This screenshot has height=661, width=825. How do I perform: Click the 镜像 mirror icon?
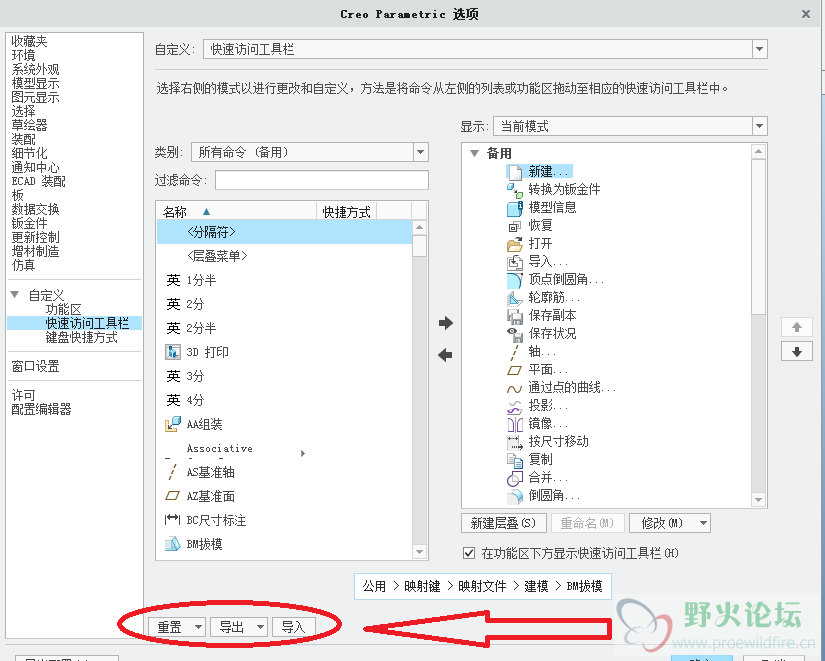(x=515, y=424)
